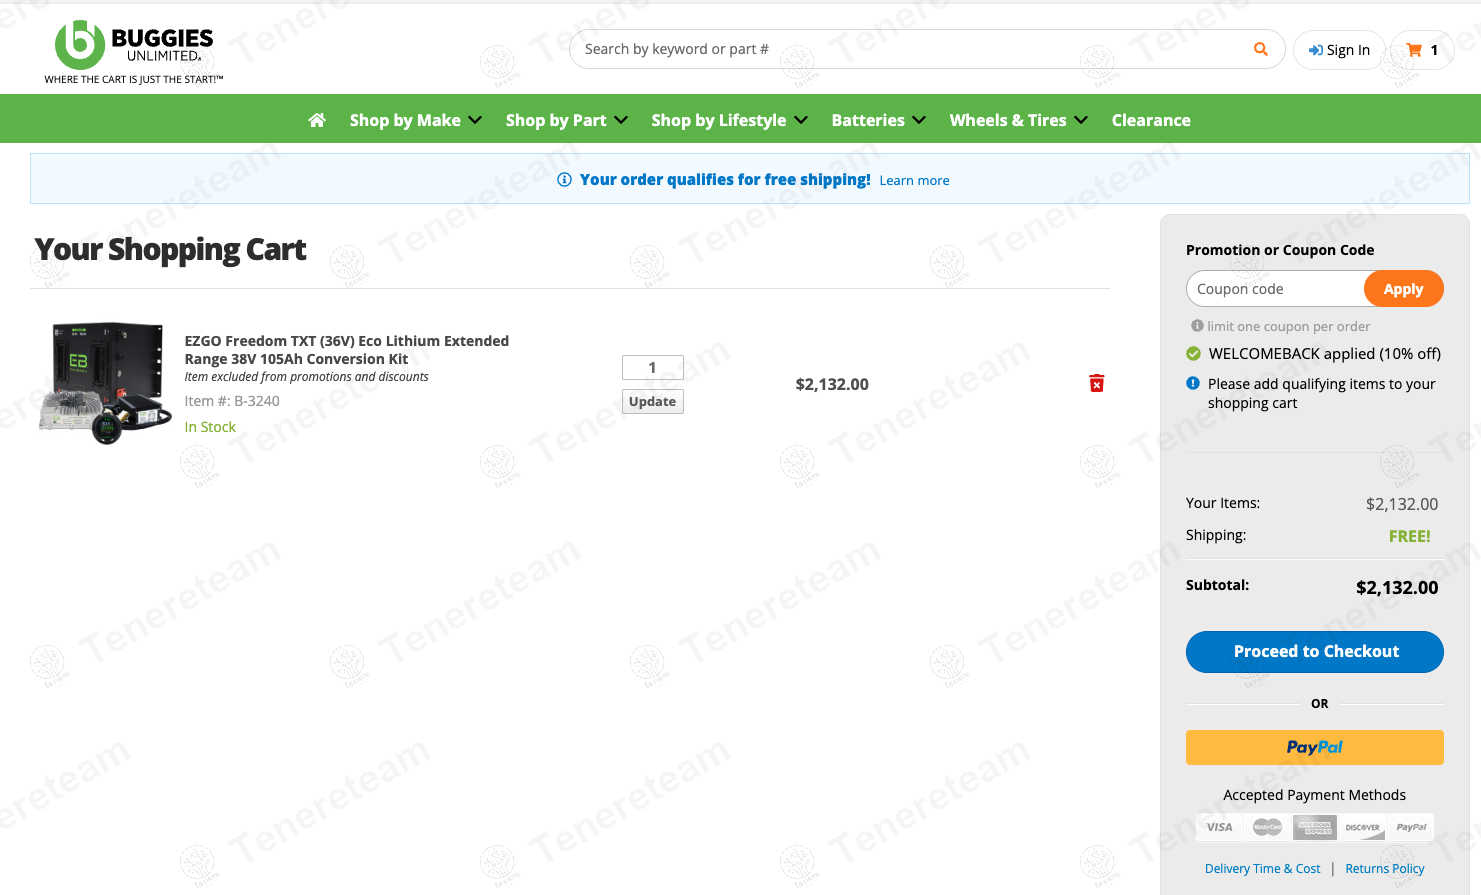1481x895 pixels.
Task: Click the Update quantity button
Action: pos(653,401)
